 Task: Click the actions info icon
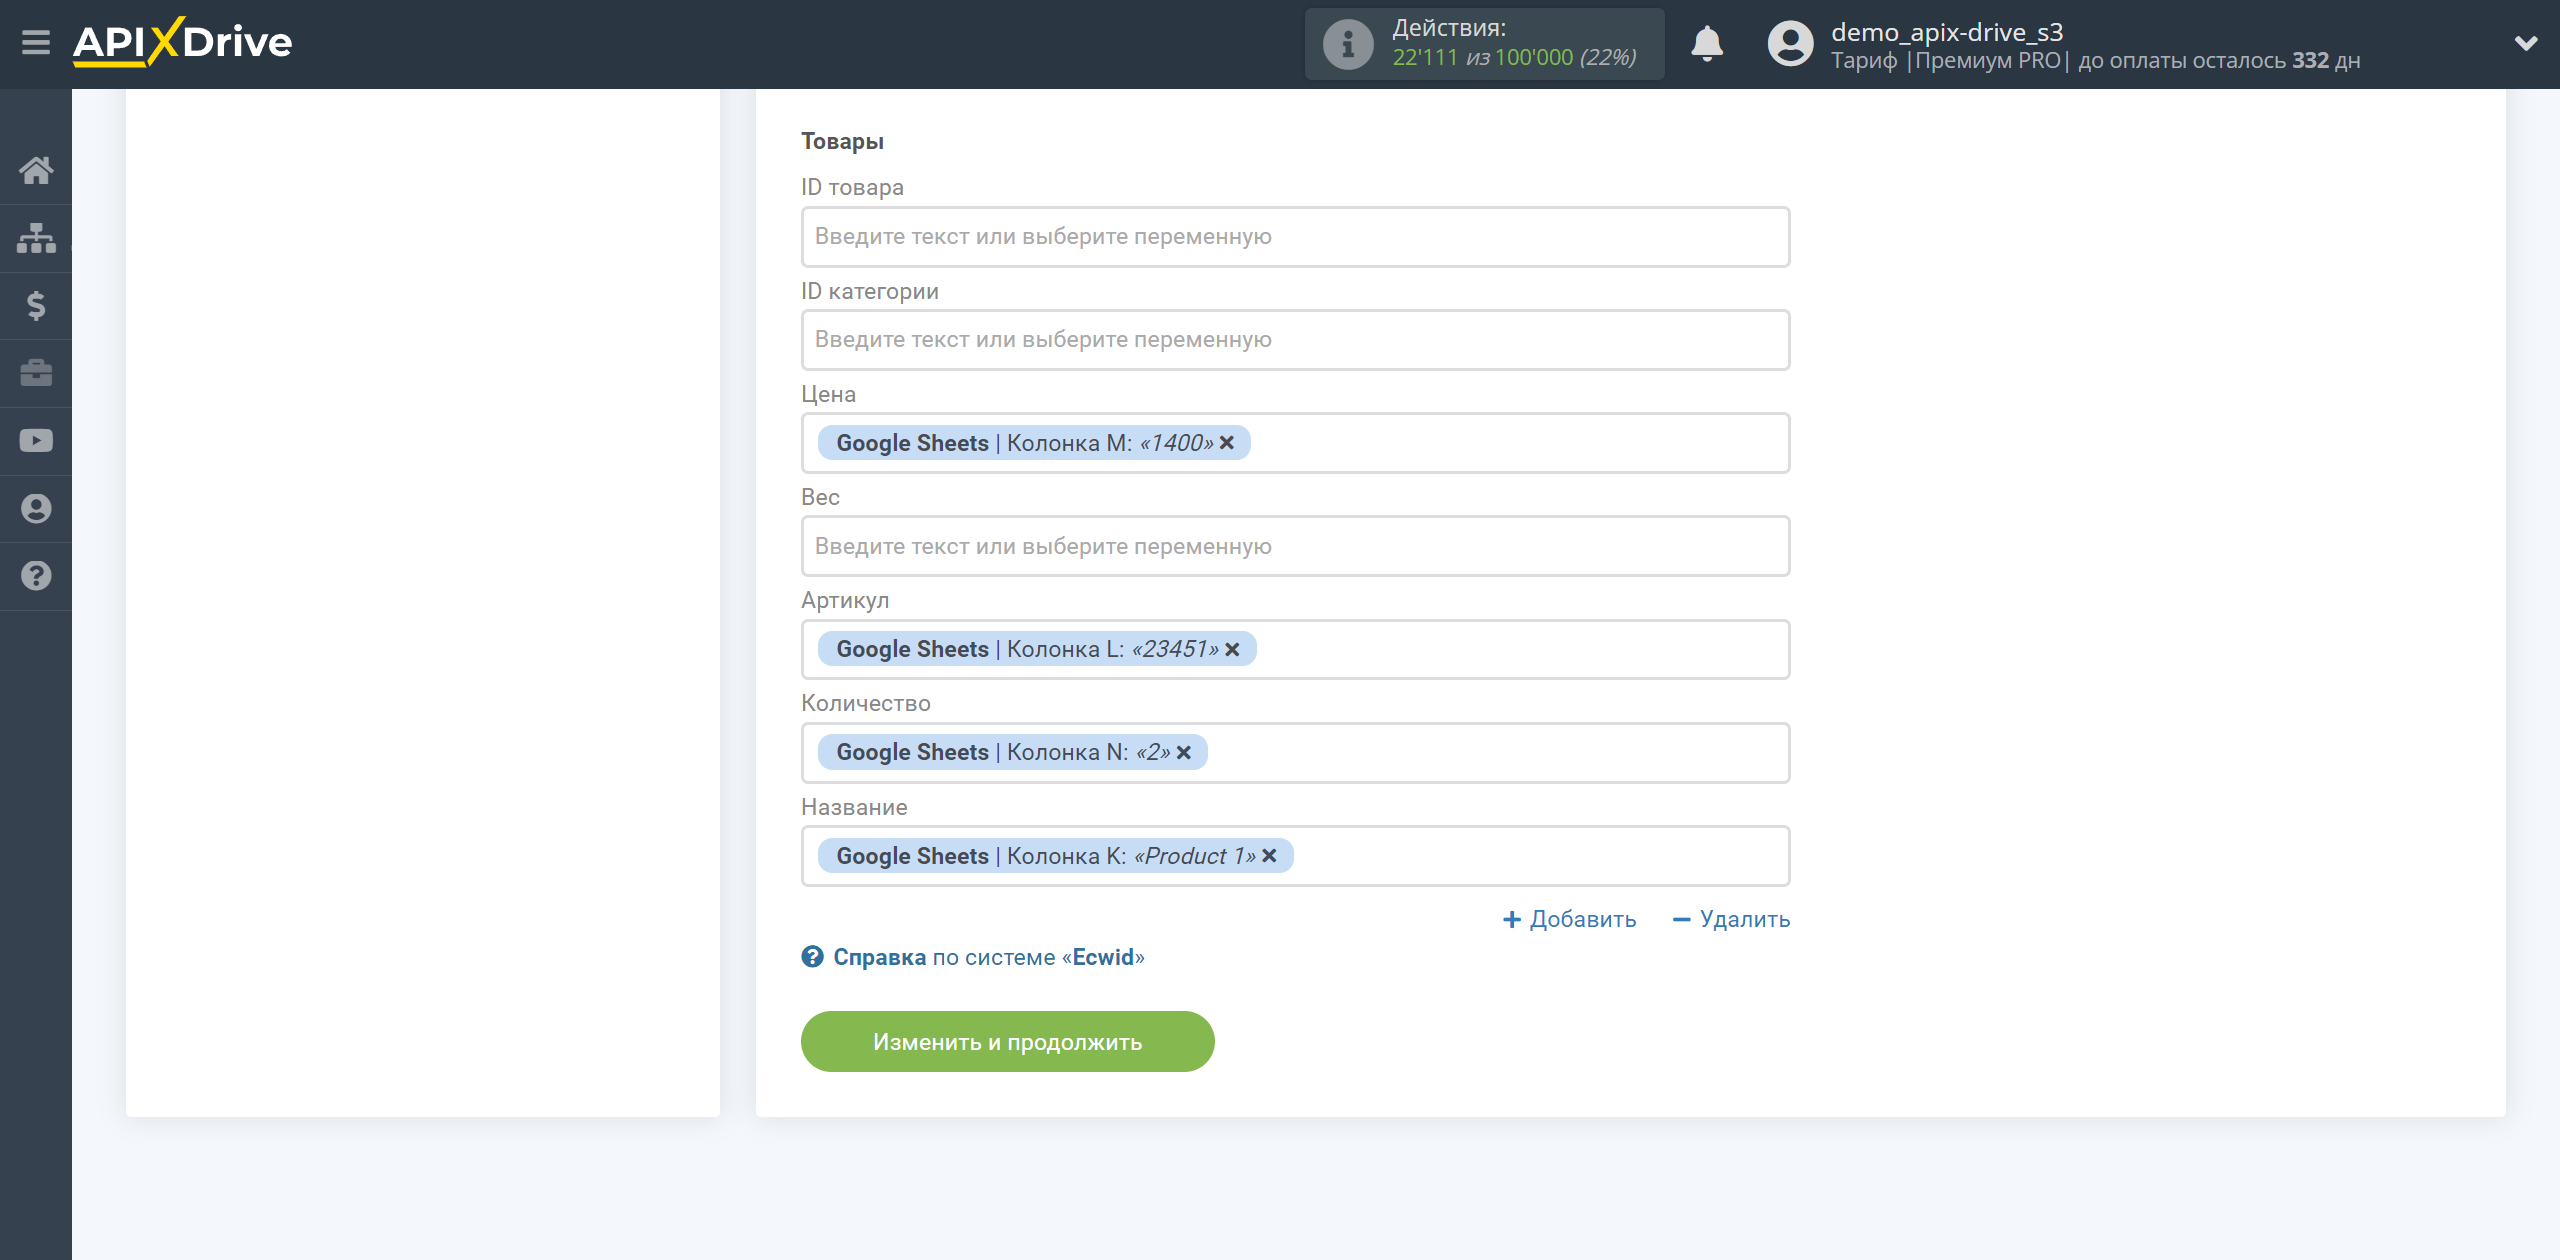pos(1348,44)
